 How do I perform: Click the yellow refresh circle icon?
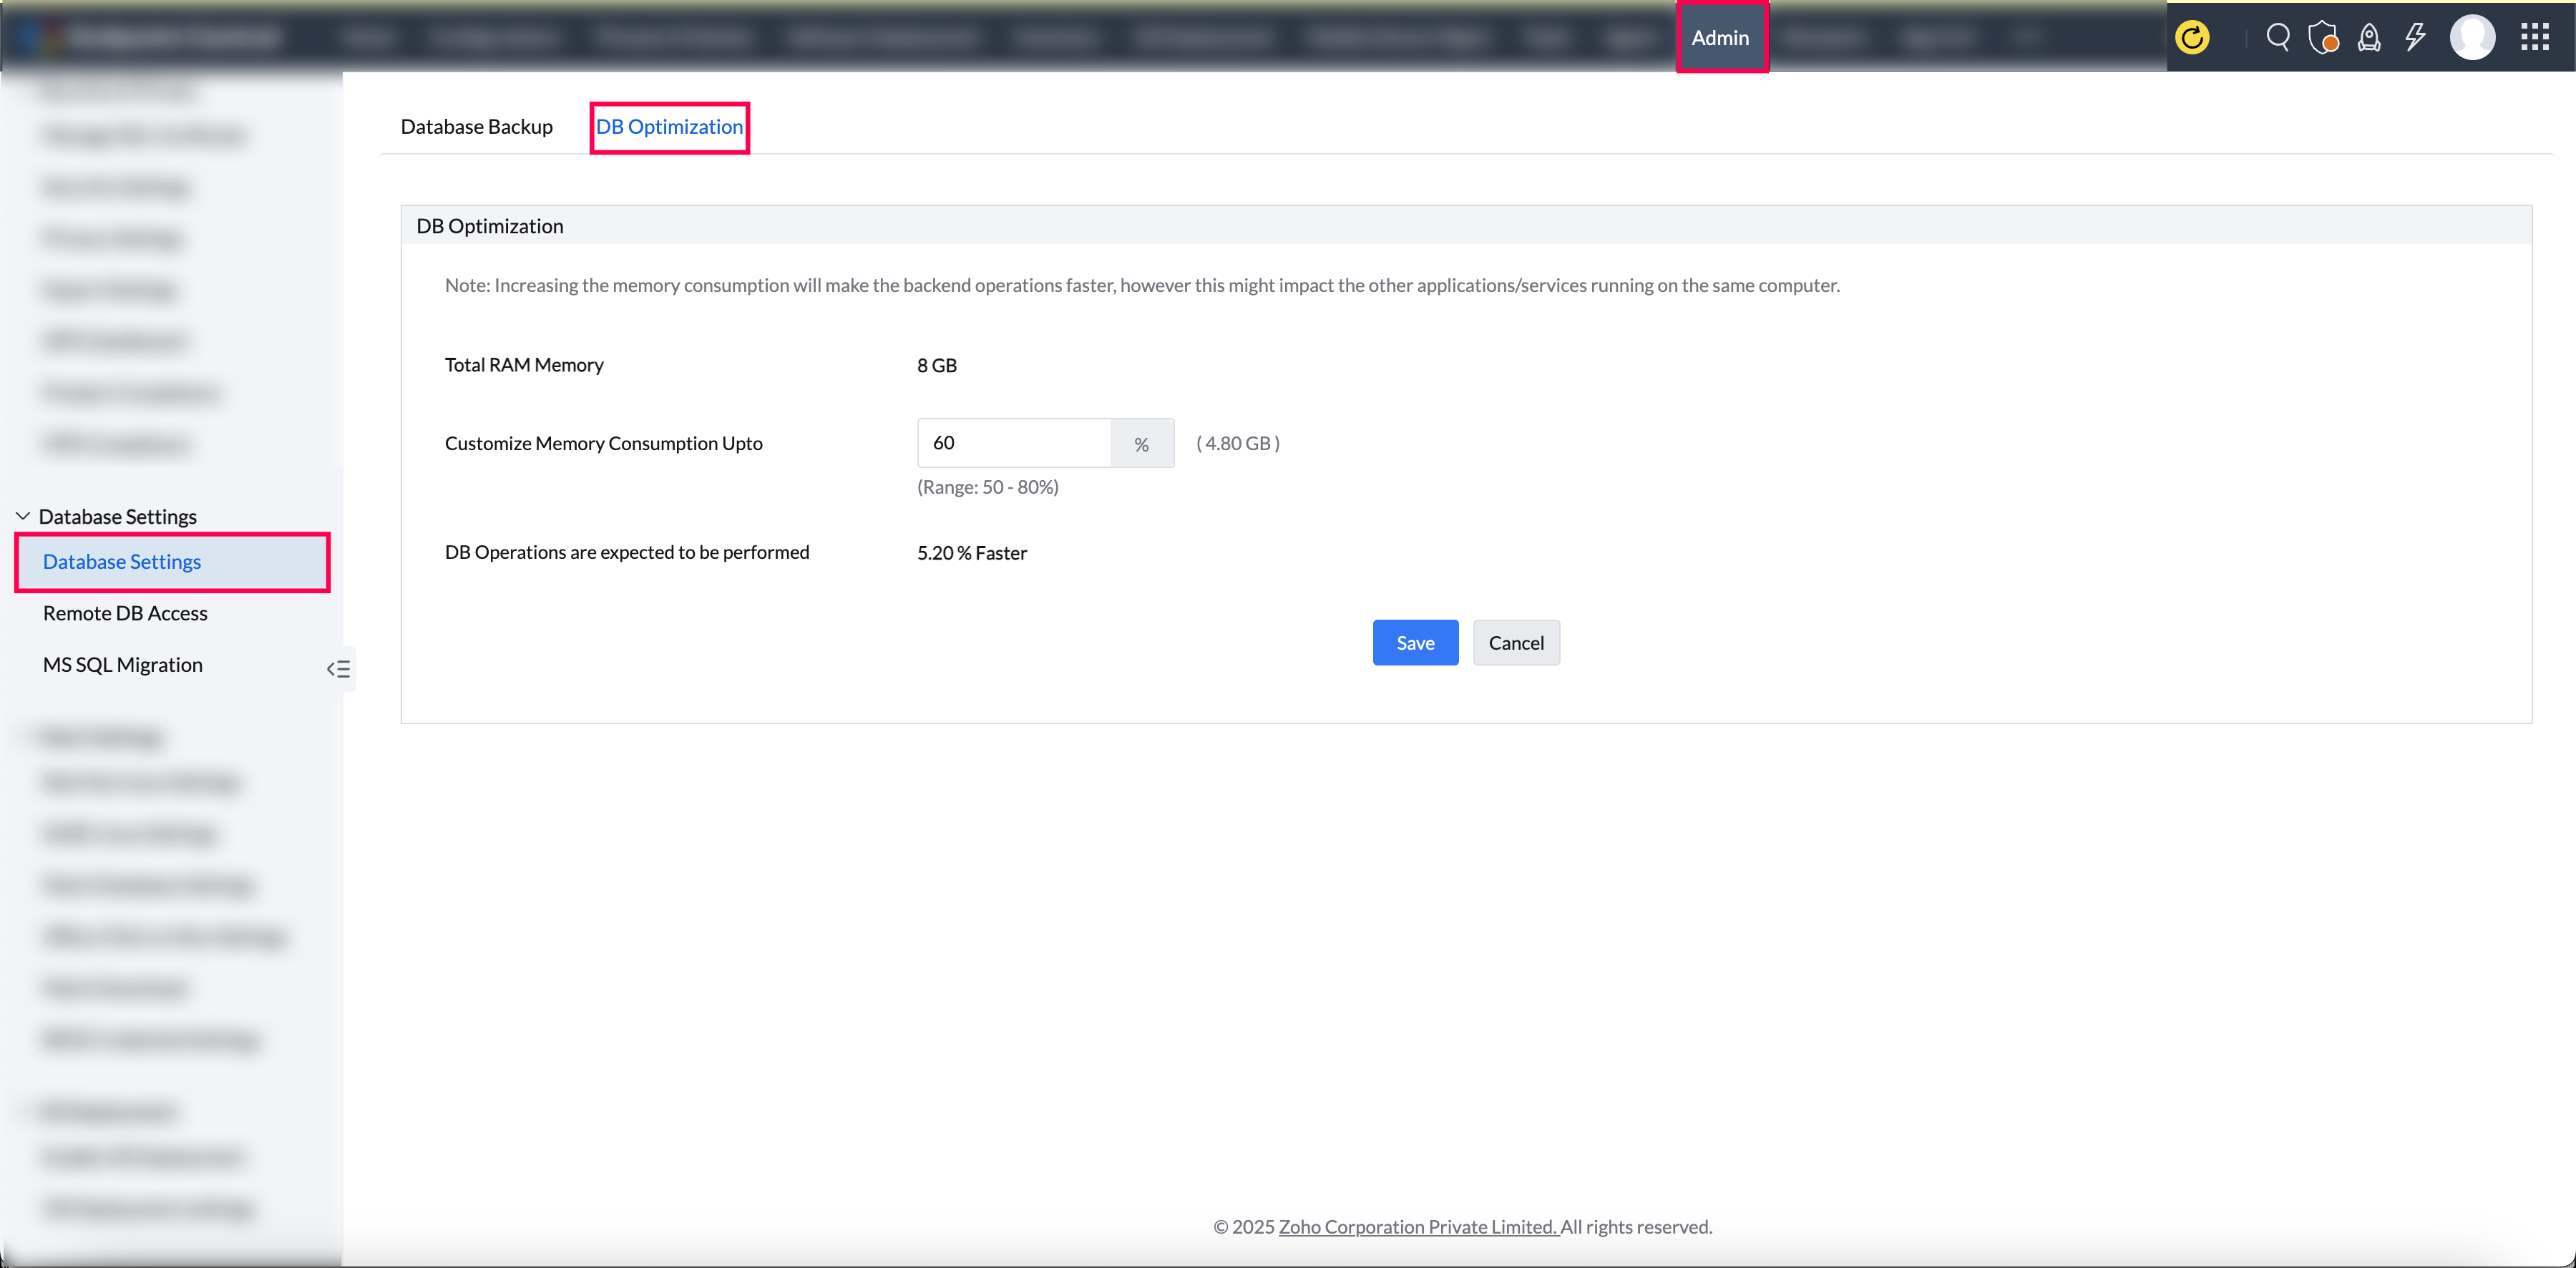(x=2192, y=38)
